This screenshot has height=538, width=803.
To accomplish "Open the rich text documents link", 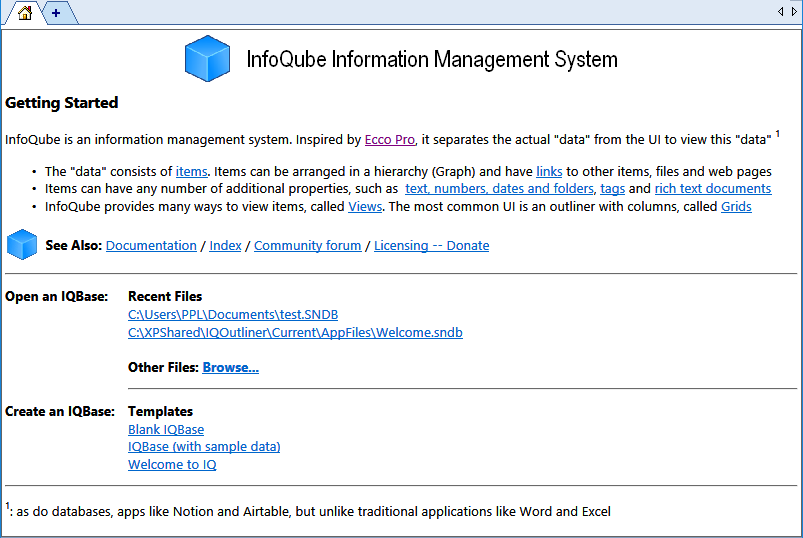I will tap(713, 189).
